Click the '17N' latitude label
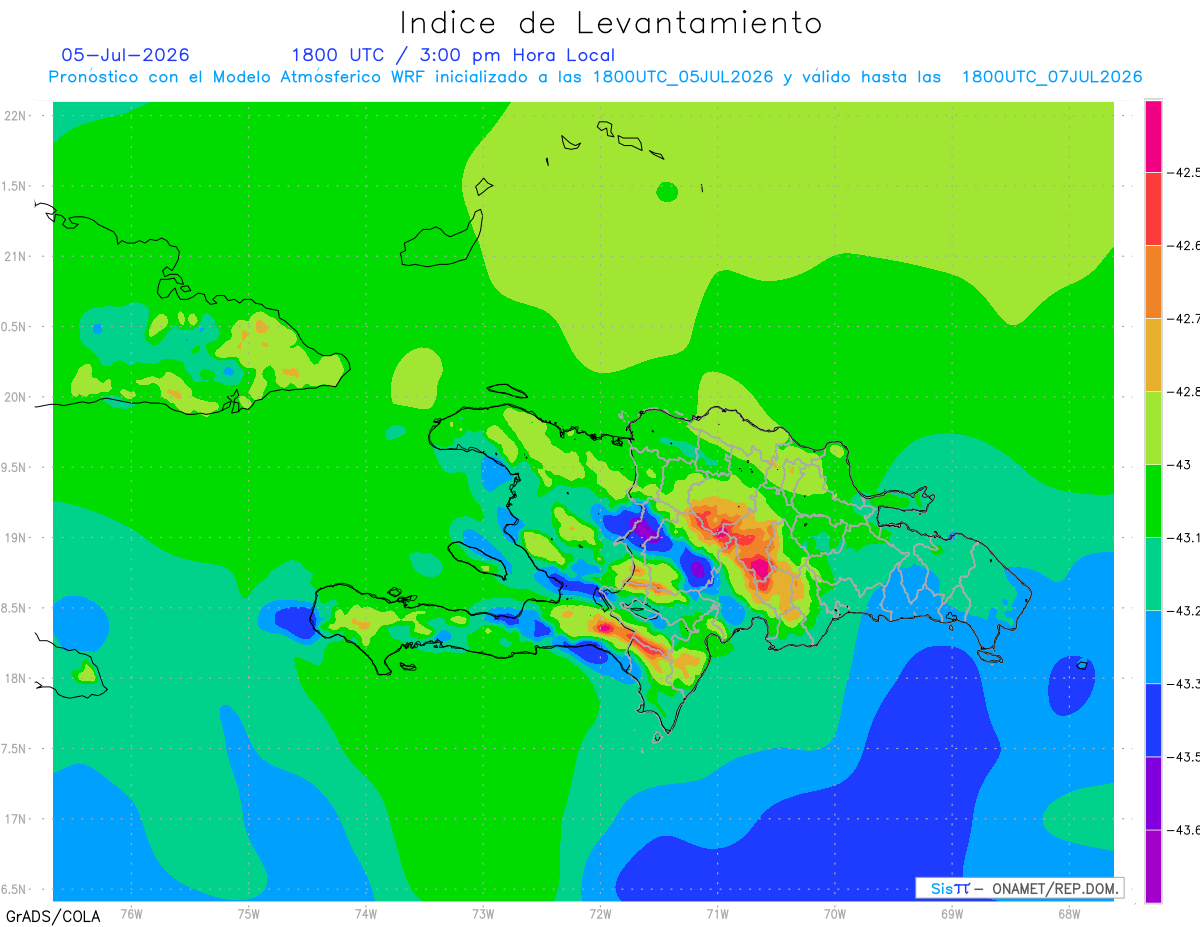This screenshot has width=1200, height=927. (15, 819)
